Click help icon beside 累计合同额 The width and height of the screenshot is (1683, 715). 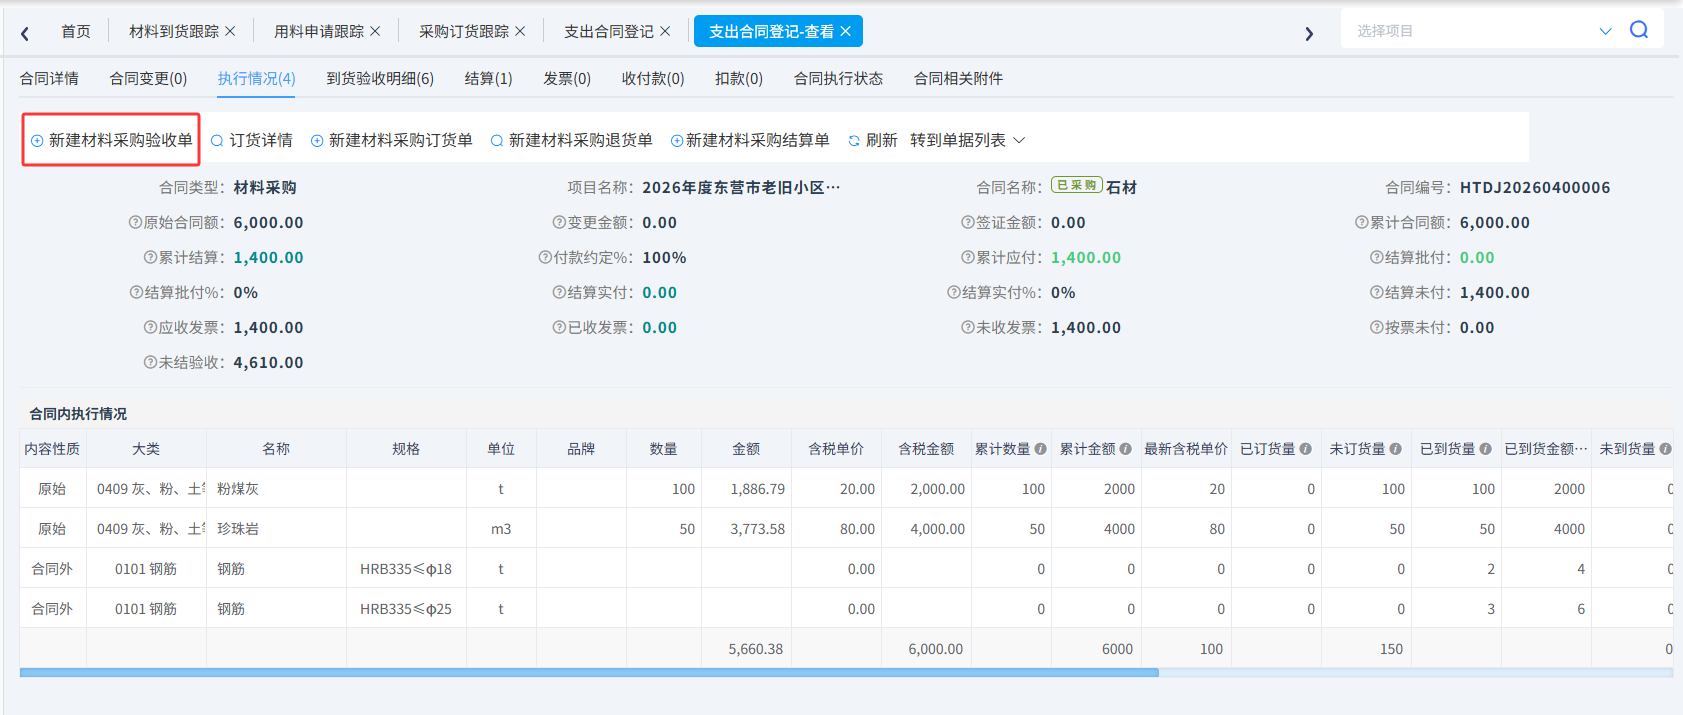(1362, 222)
